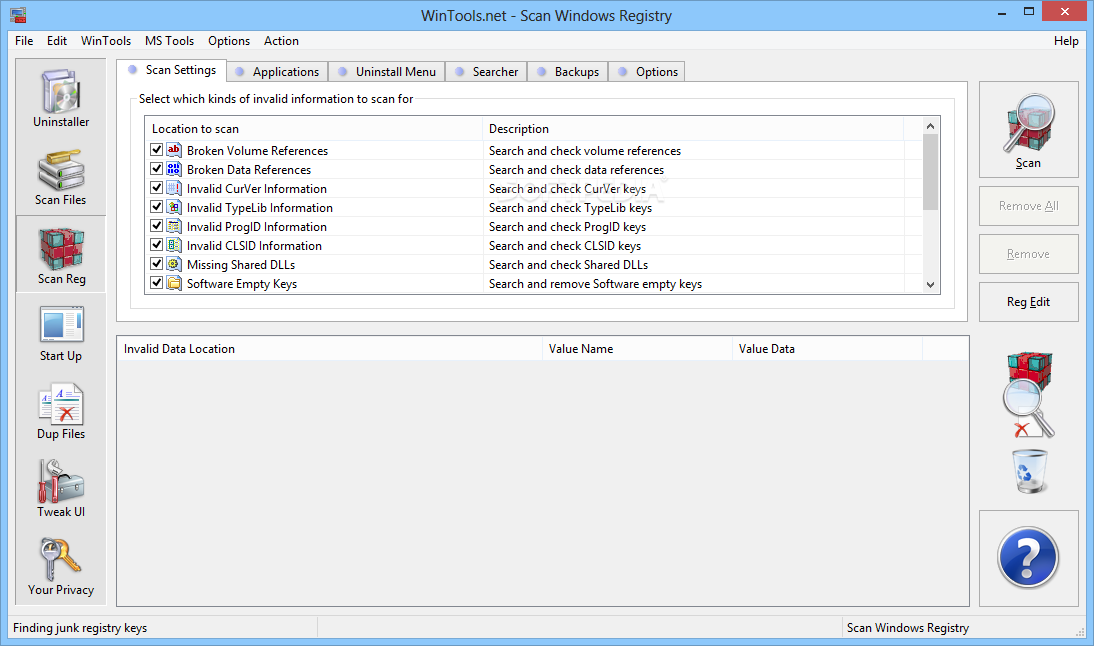Click the registry cube with magnifier icon

click(1029, 396)
